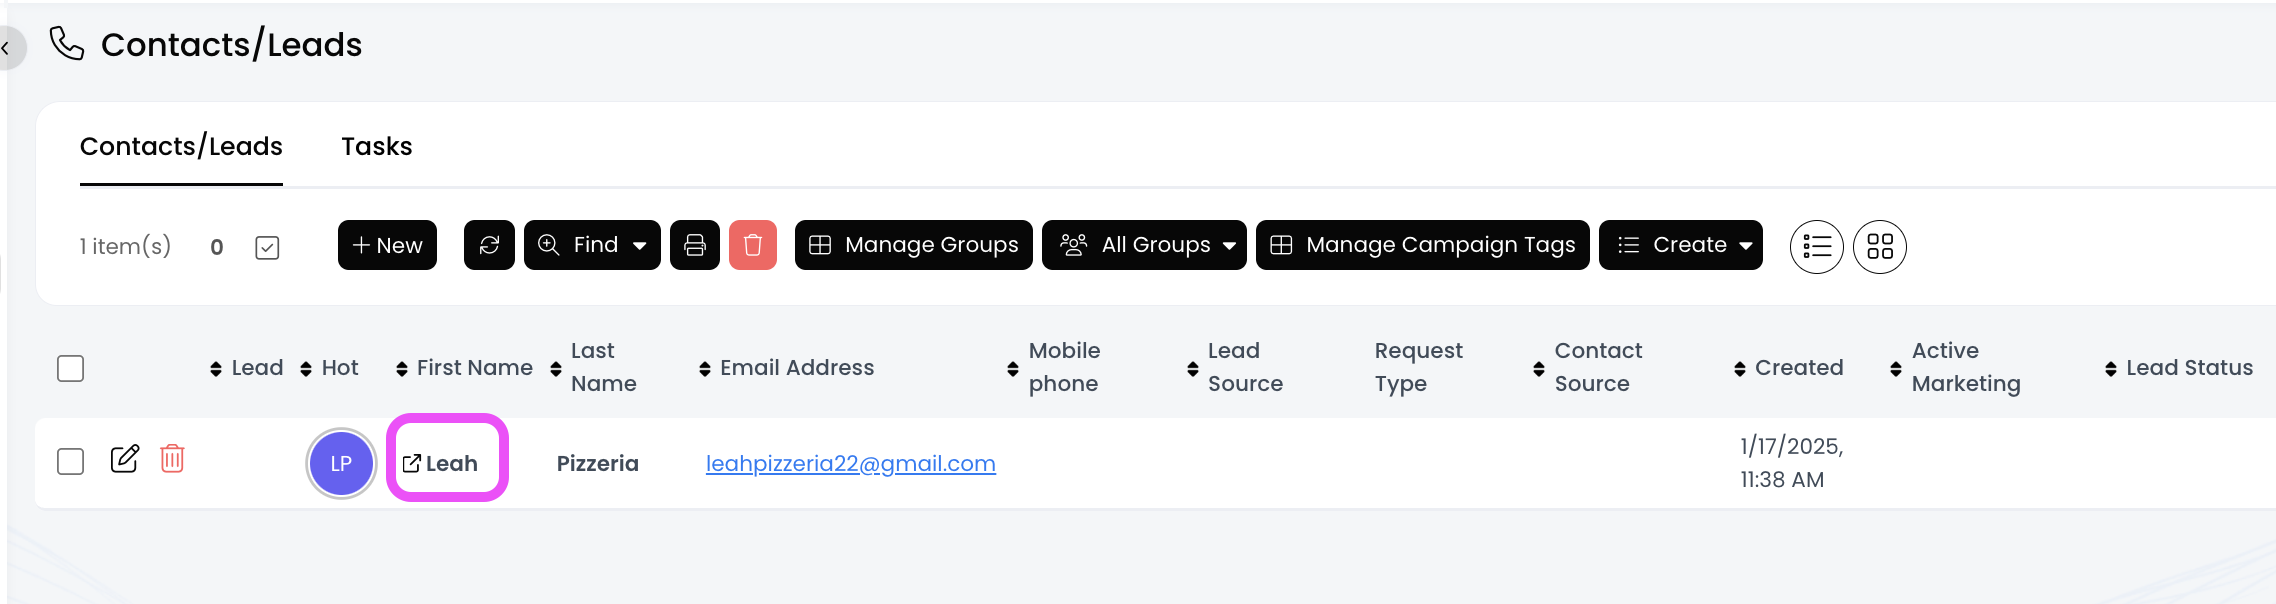This screenshot has height=604, width=2276.
Task: Toggle select-all icon beside item count
Action: pyautogui.click(x=267, y=247)
